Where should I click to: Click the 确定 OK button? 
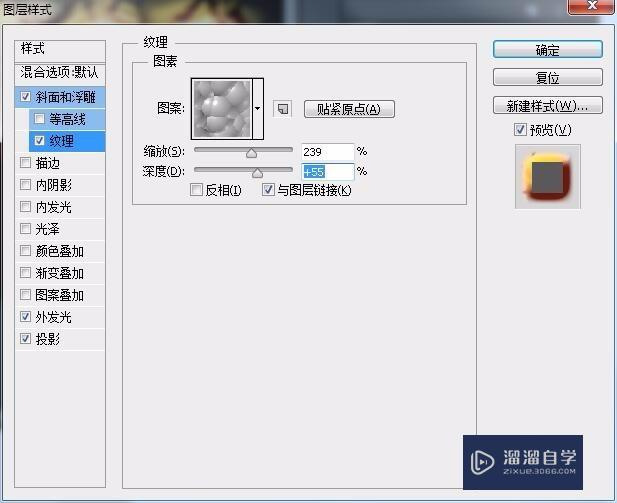547,50
